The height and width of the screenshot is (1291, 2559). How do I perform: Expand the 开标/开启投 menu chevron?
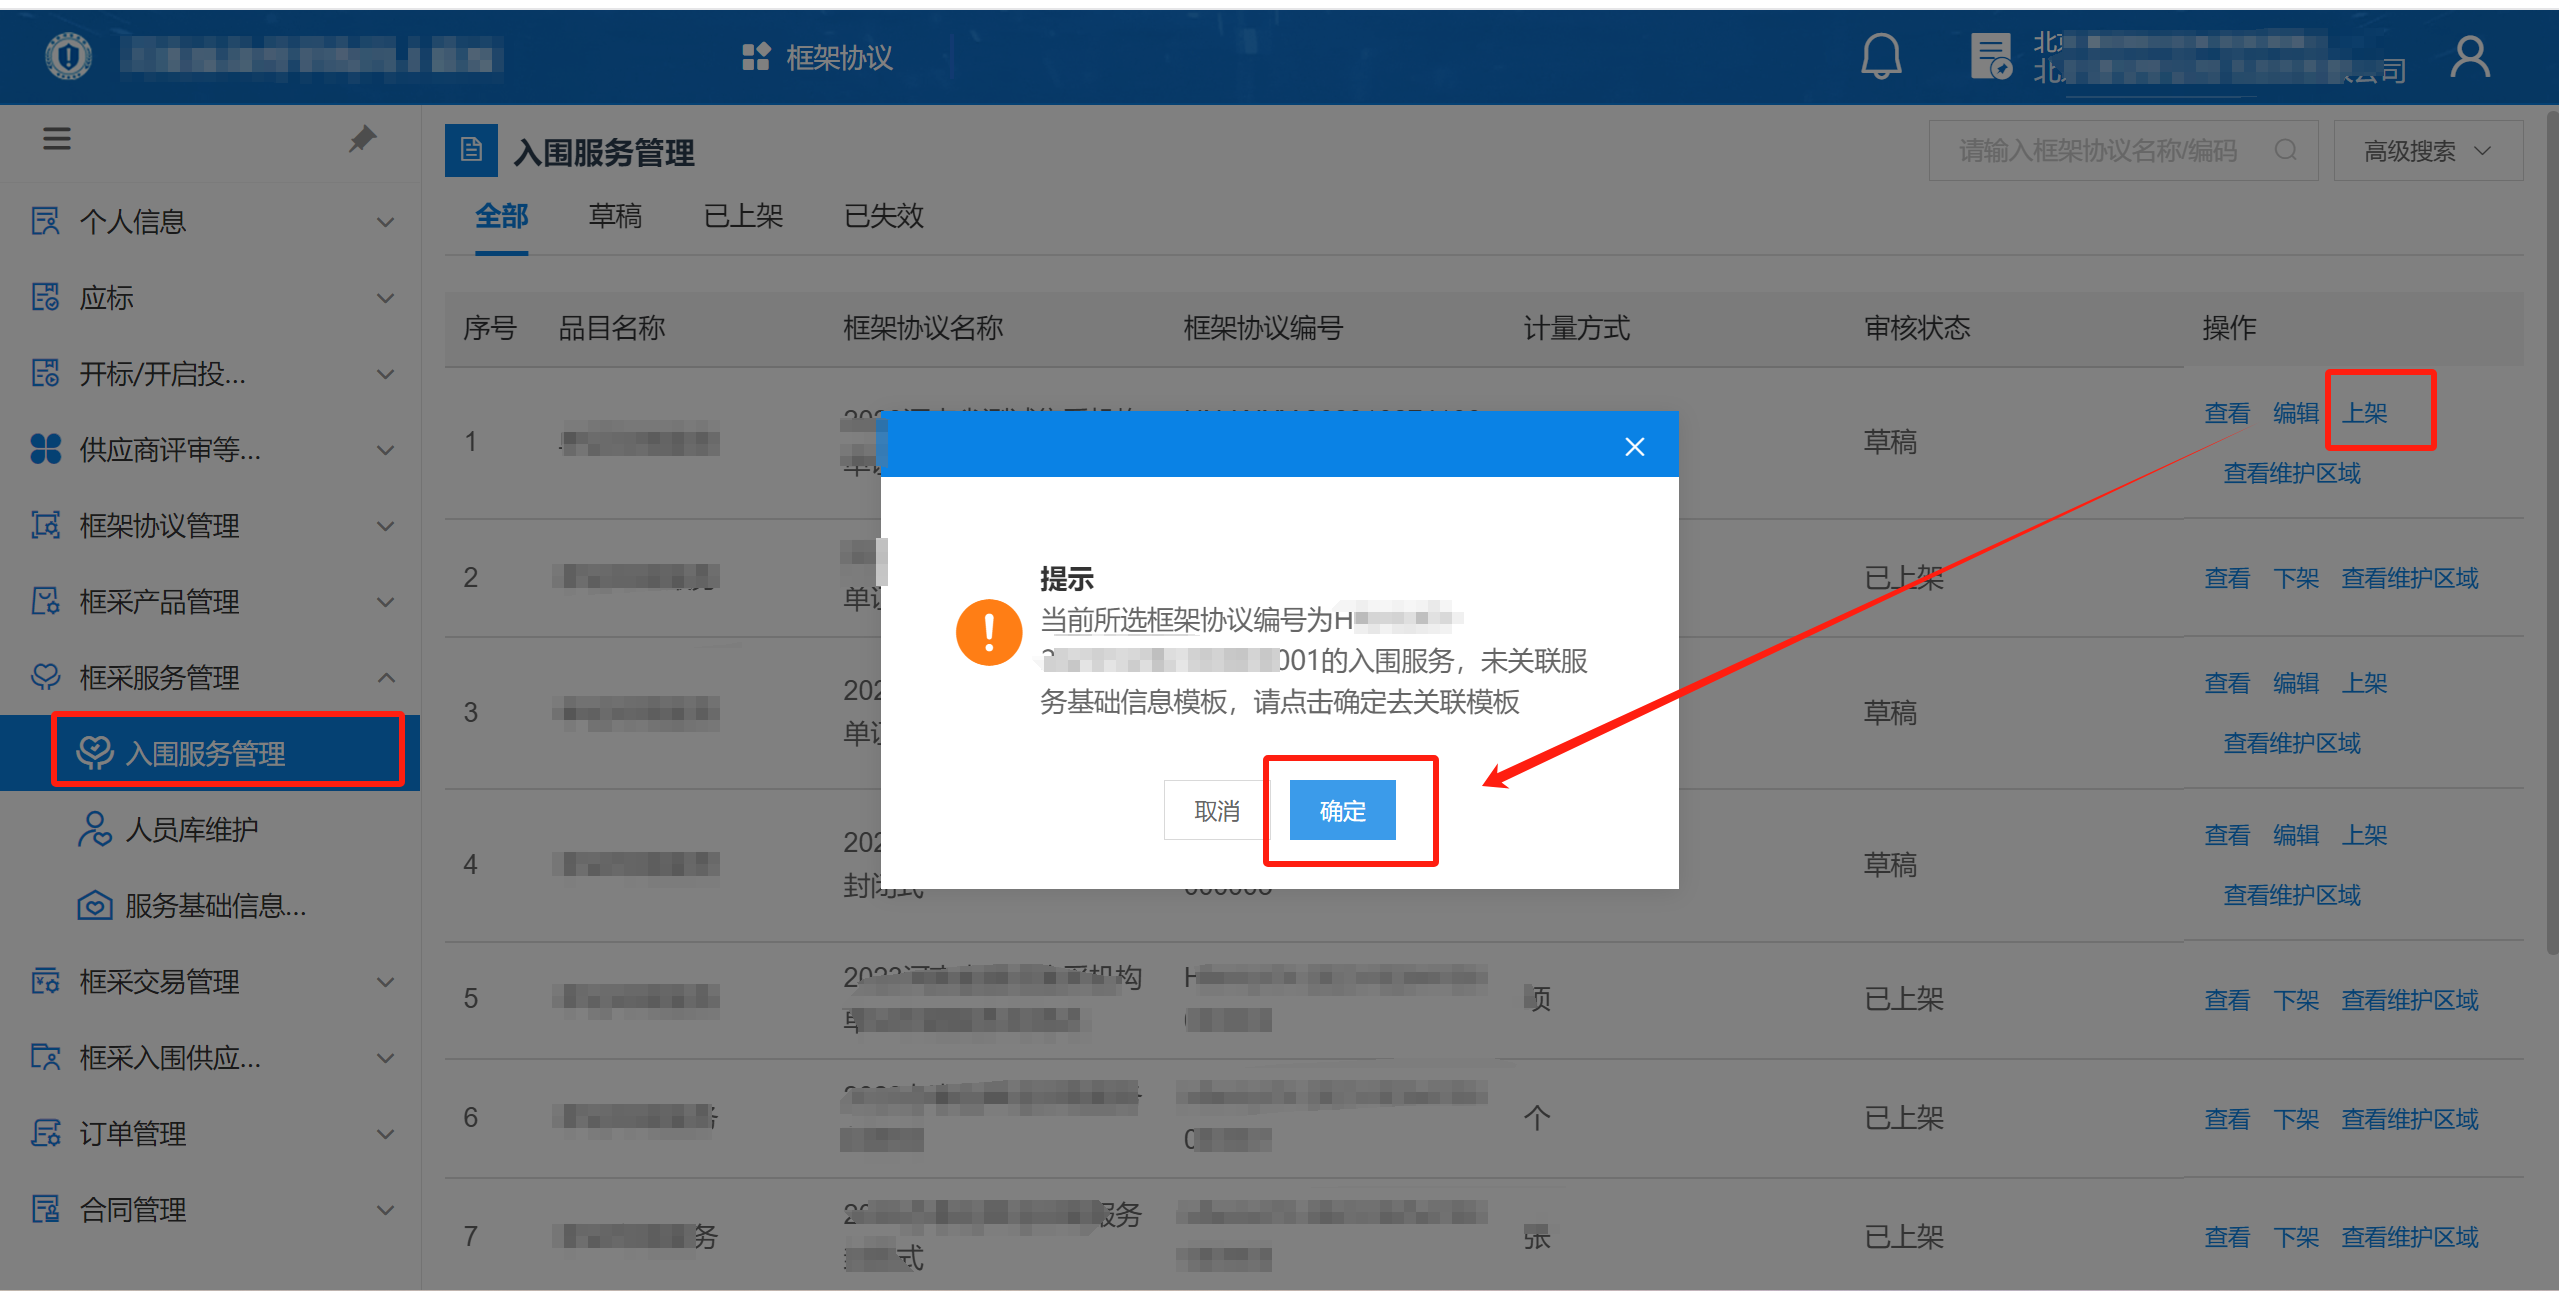click(385, 374)
